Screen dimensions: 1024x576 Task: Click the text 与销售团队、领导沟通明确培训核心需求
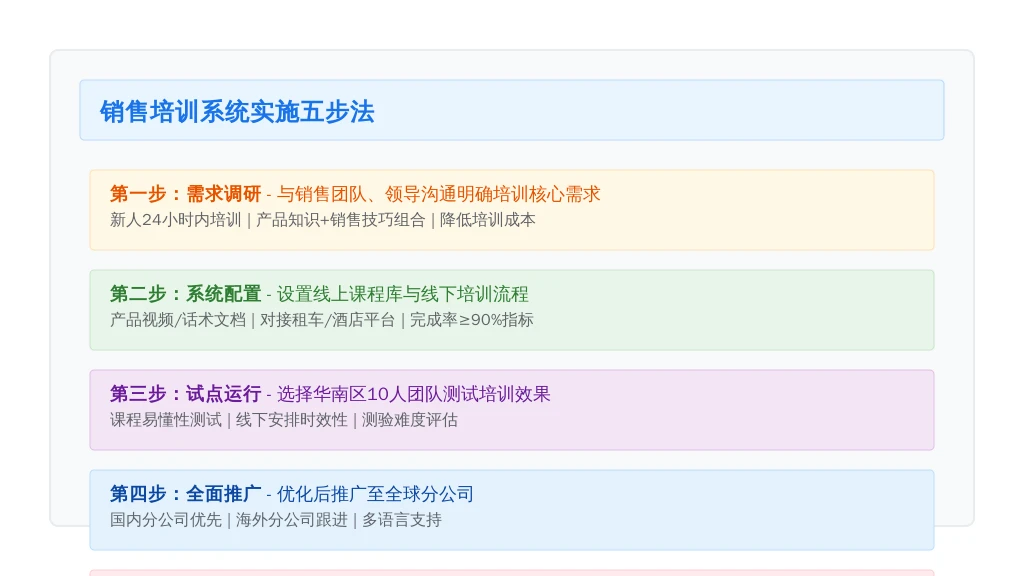(x=438, y=194)
